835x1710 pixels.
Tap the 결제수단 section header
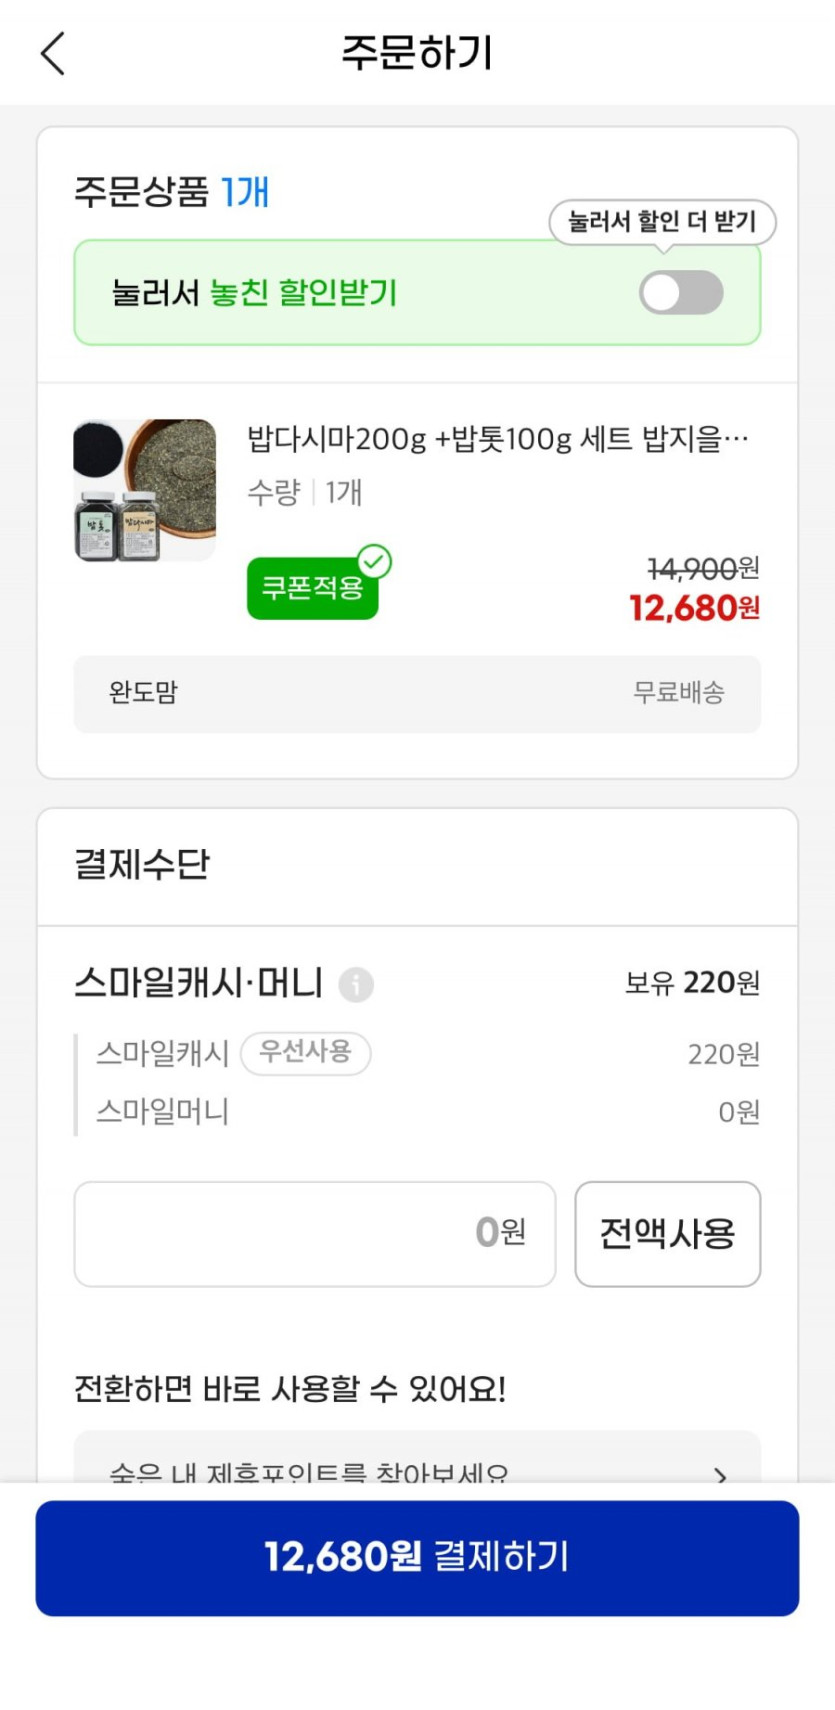pyautogui.click(x=142, y=864)
